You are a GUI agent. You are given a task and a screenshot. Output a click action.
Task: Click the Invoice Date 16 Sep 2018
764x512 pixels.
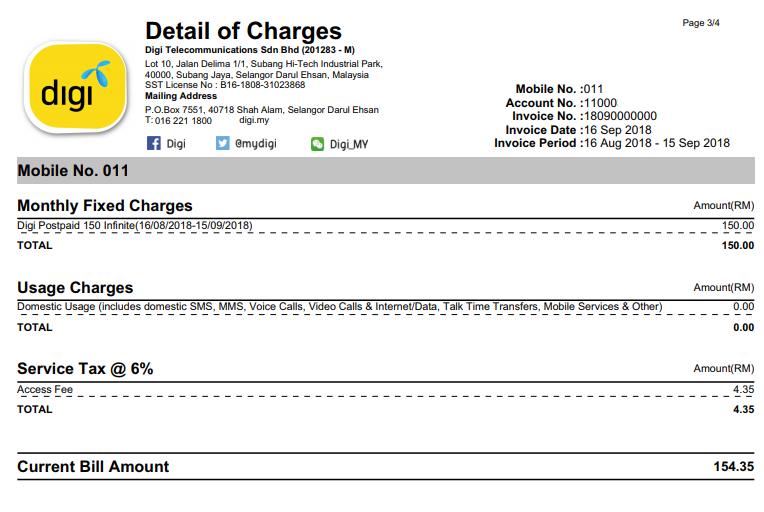618,130
